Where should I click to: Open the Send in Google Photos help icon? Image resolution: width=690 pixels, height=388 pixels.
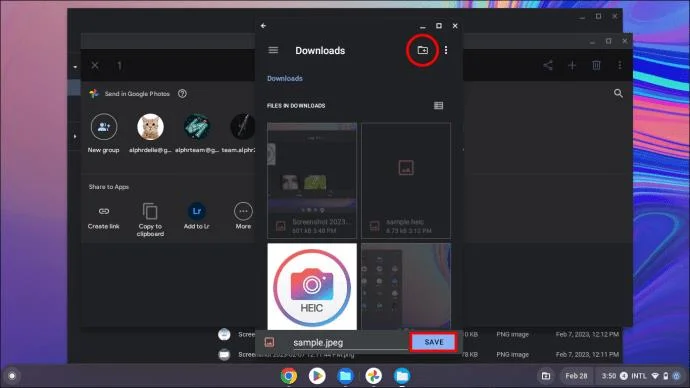tap(182, 94)
